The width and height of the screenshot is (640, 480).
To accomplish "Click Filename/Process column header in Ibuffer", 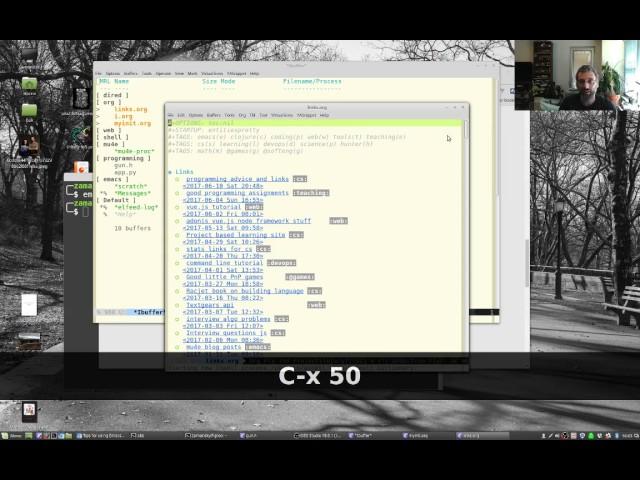I will coord(312,81).
